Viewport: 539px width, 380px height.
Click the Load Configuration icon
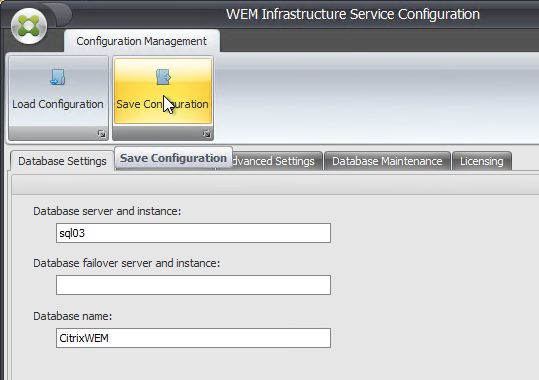pyautogui.click(x=58, y=77)
